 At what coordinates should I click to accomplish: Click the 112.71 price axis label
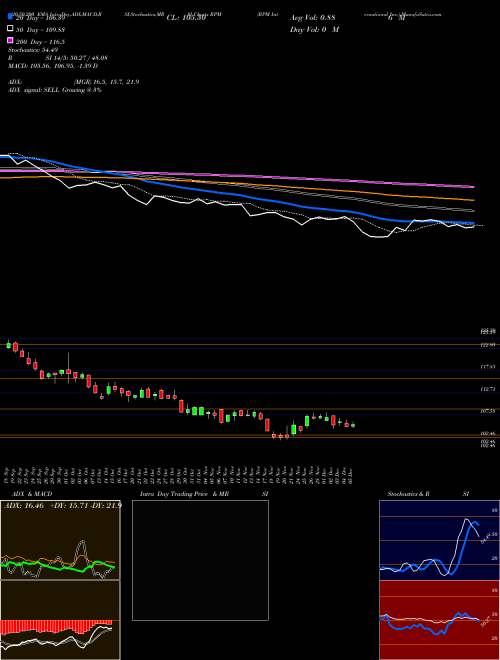pyautogui.click(x=488, y=389)
